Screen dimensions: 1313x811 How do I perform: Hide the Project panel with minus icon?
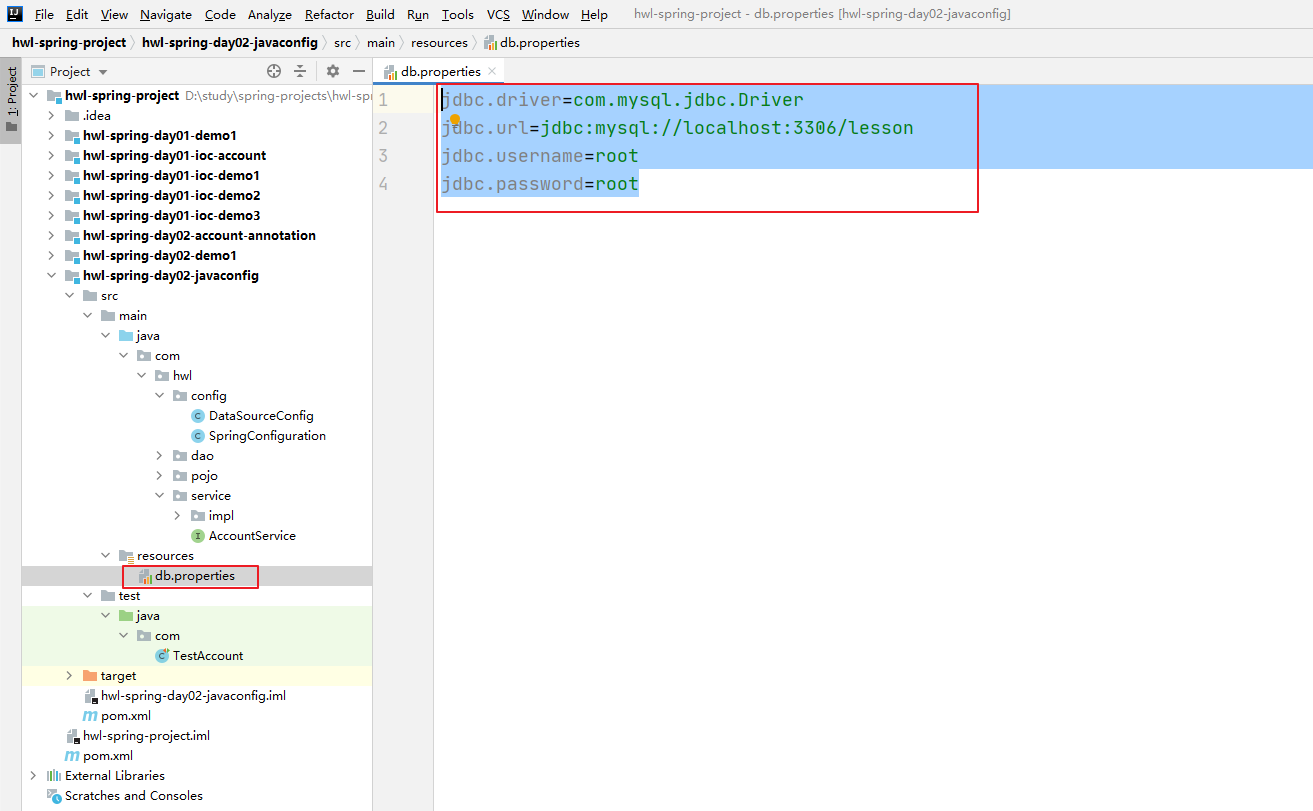click(x=359, y=71)
